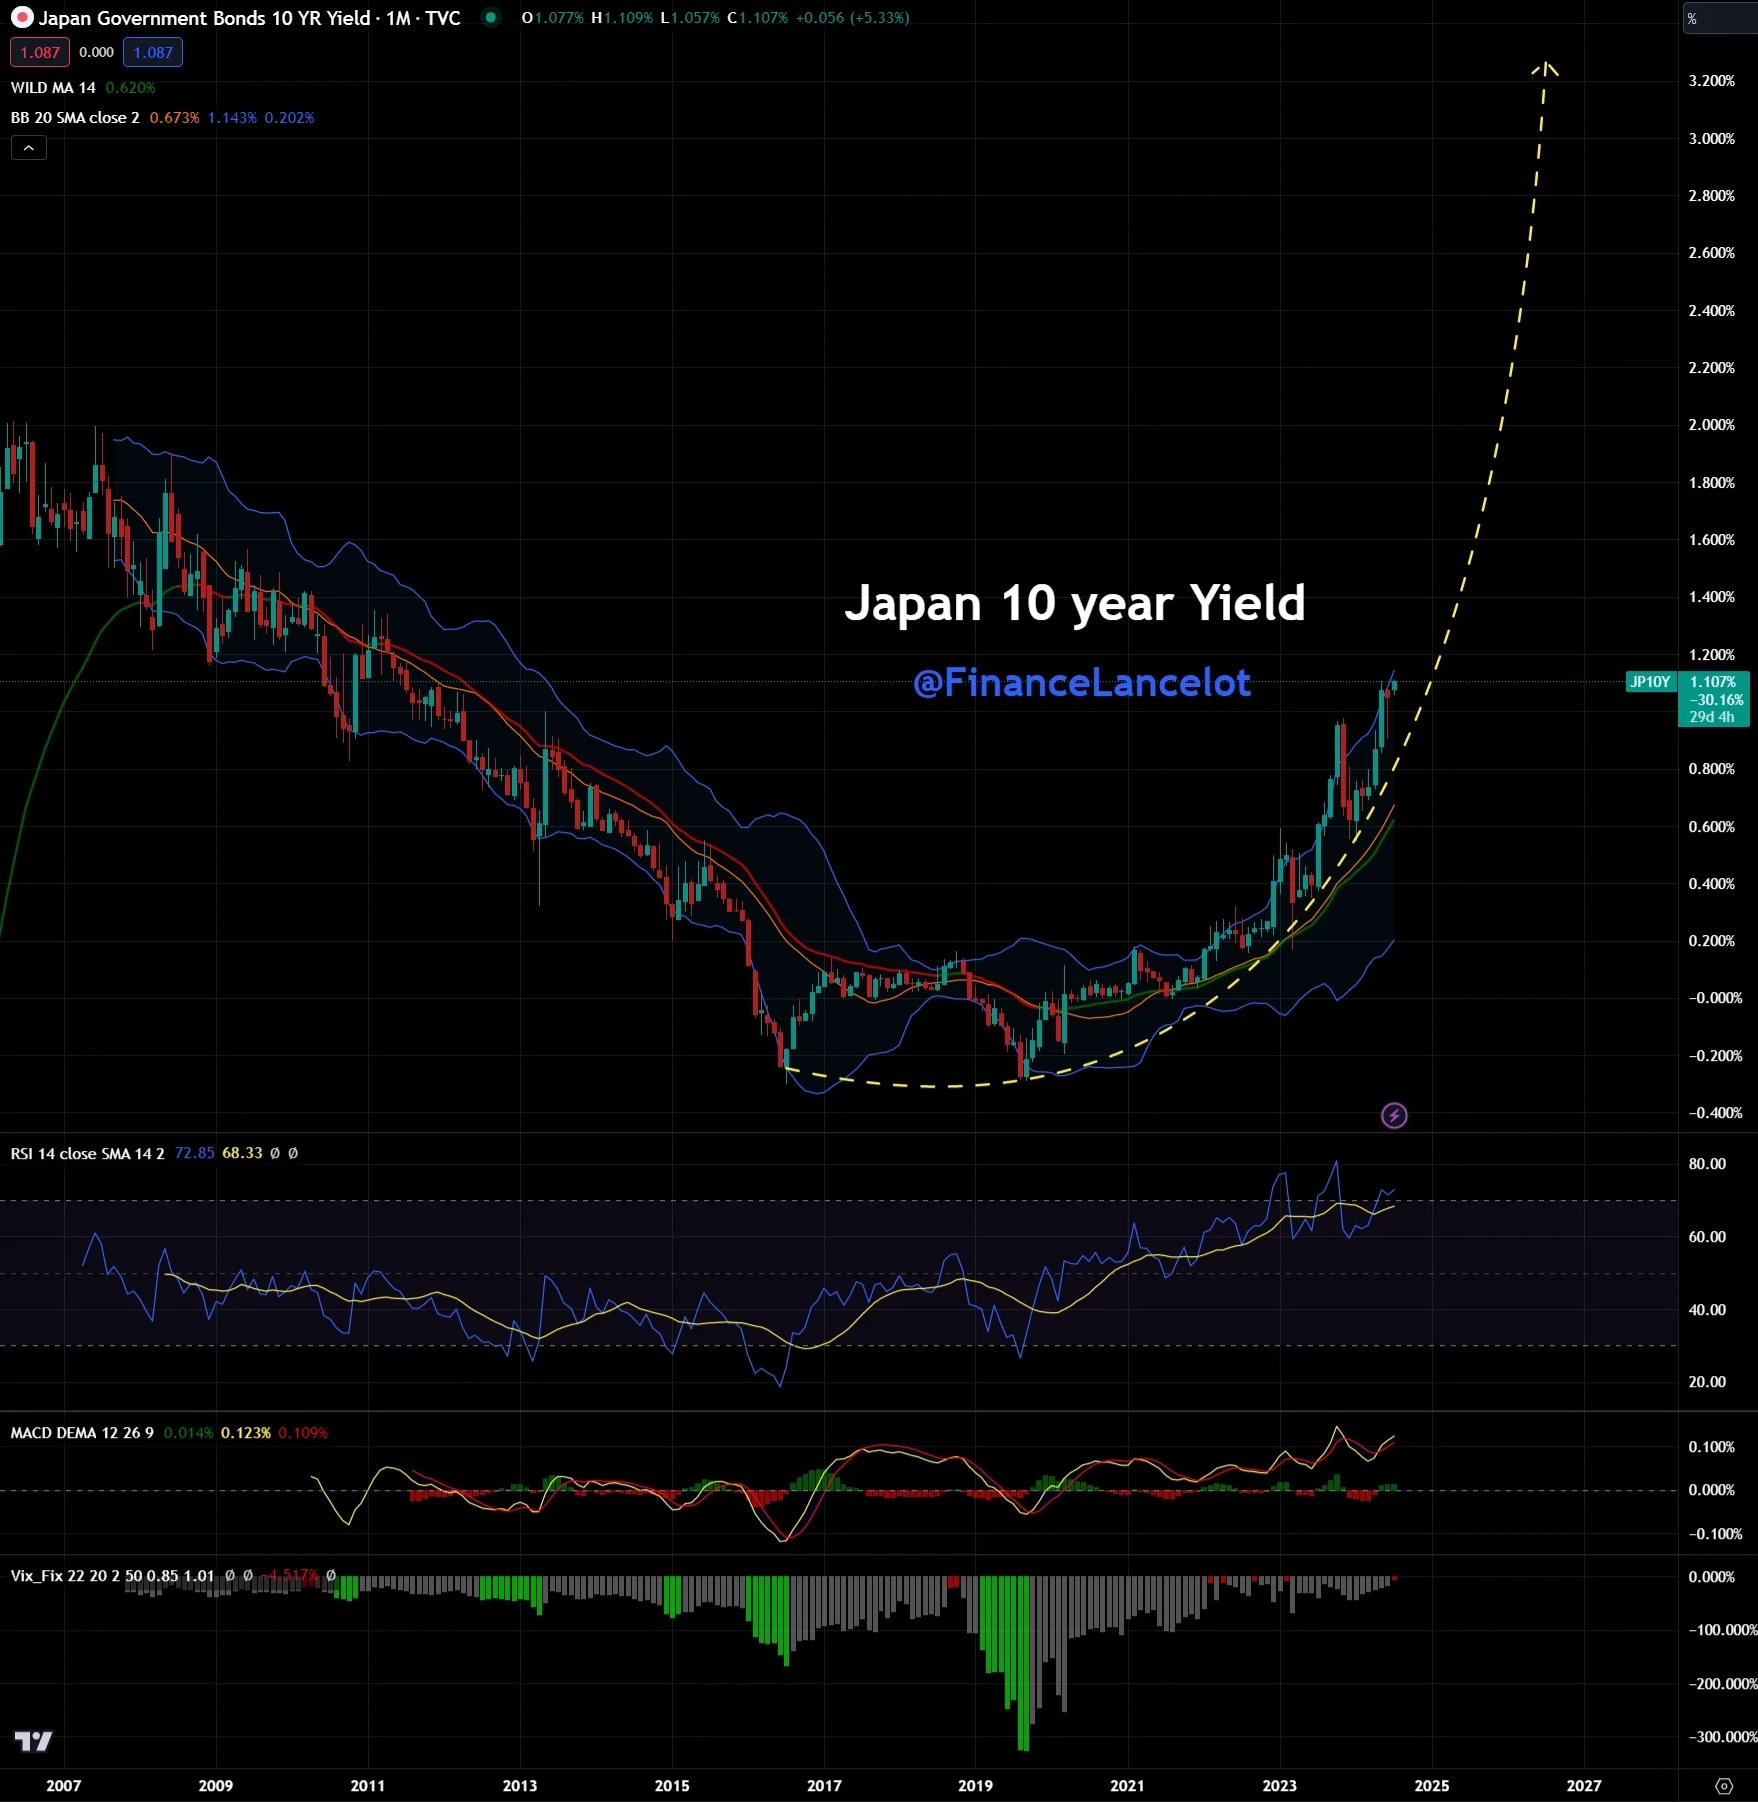Collapse the indicator legend with chevron button
The height and width of the screenshot is (1802, 1758).
pyautogui.click(x=29, y=148)
